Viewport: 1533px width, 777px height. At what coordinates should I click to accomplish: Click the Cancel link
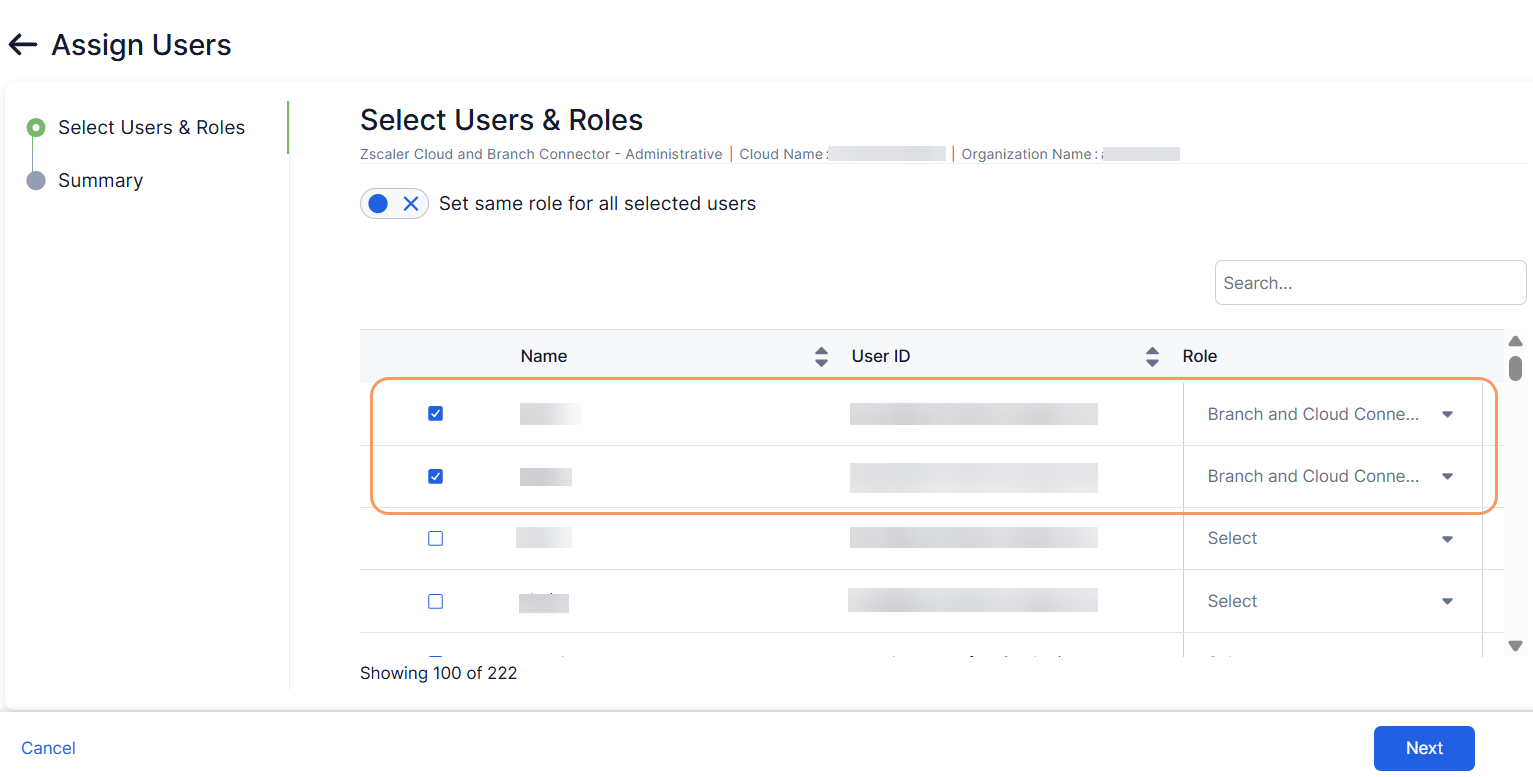tap(48, 748)
